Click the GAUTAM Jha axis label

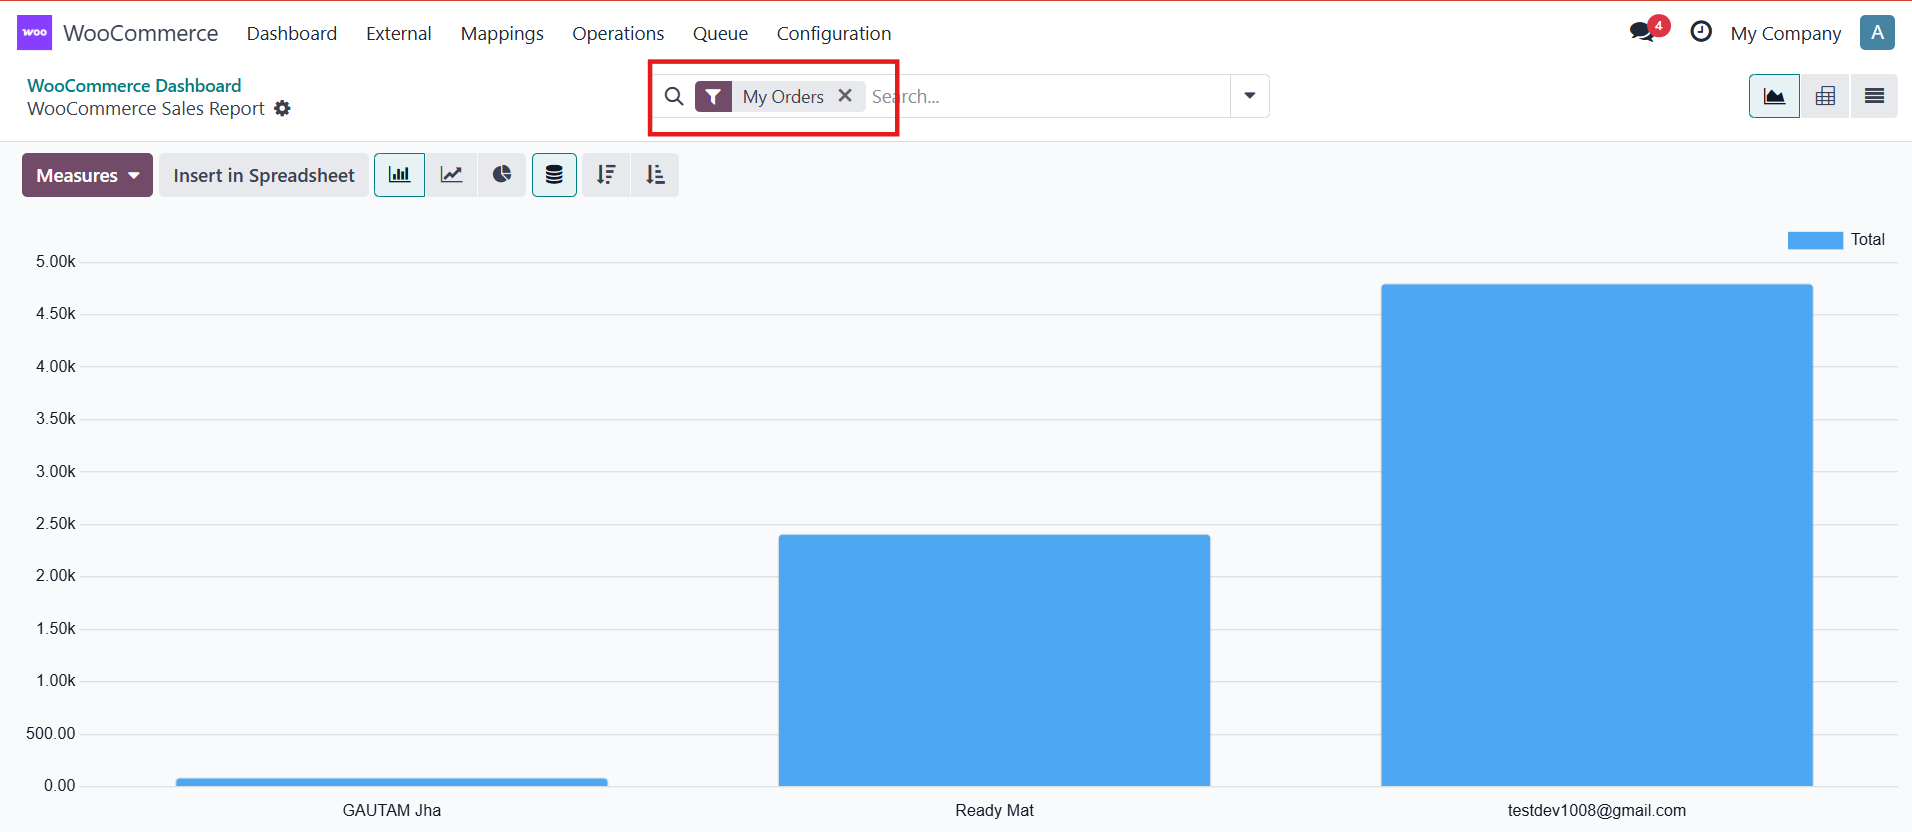392,810
